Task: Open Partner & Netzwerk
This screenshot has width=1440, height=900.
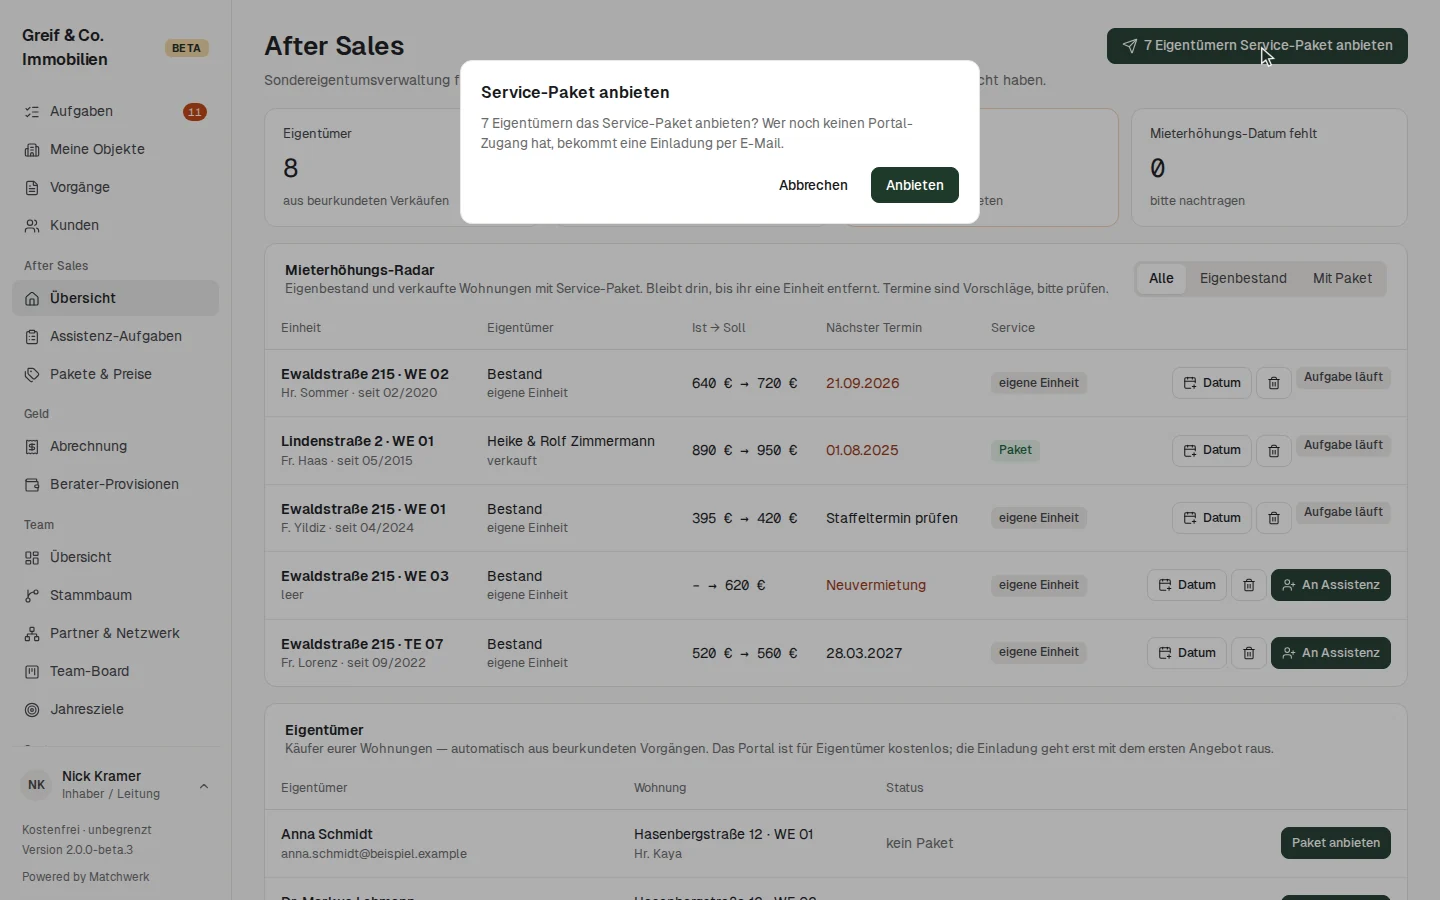Action: (x=115, y=634)
